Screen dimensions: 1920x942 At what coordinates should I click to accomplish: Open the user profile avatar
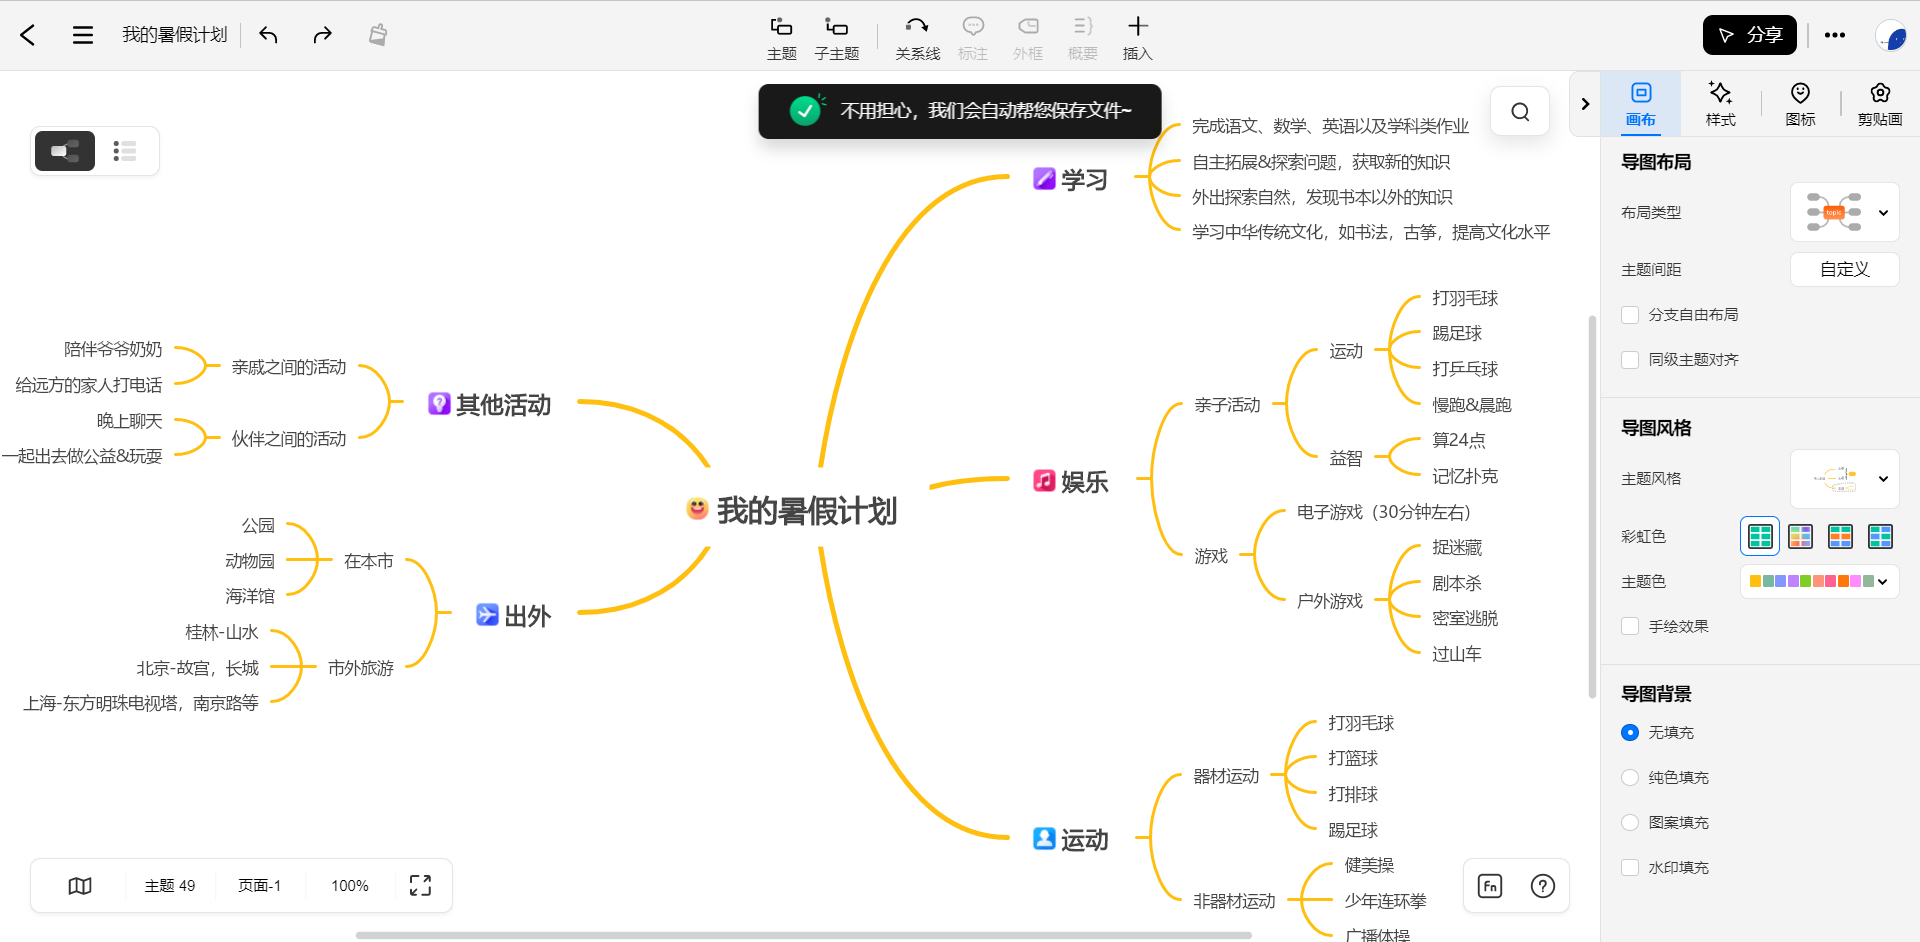[1890, 36]
